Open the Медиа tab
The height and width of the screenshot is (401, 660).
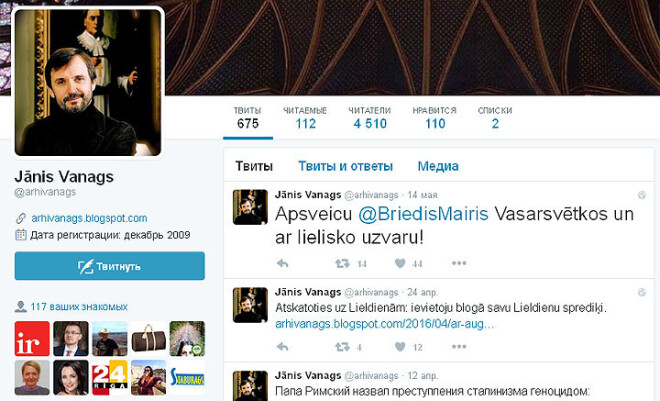click(438, 166)
